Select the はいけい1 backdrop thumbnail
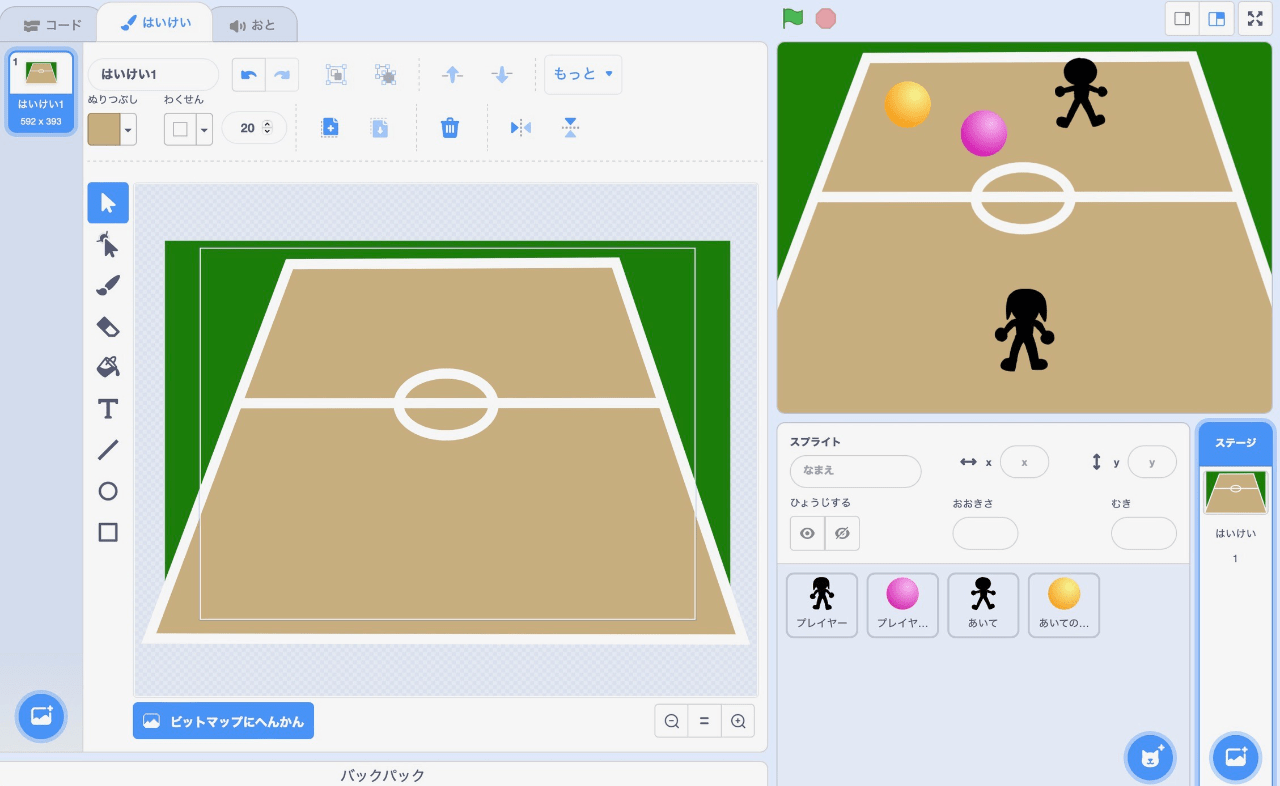This screenshot has height=786, width=1280. pyautogui.click(x=41, y=92)
